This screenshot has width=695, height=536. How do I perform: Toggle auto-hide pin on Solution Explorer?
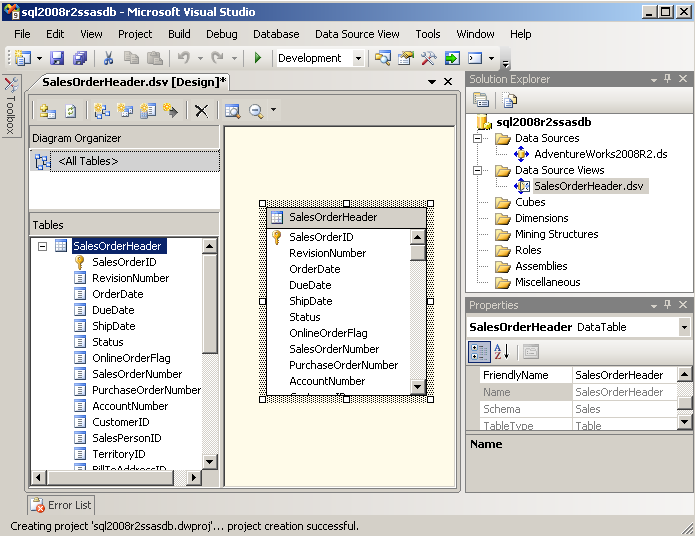[668, 79]
